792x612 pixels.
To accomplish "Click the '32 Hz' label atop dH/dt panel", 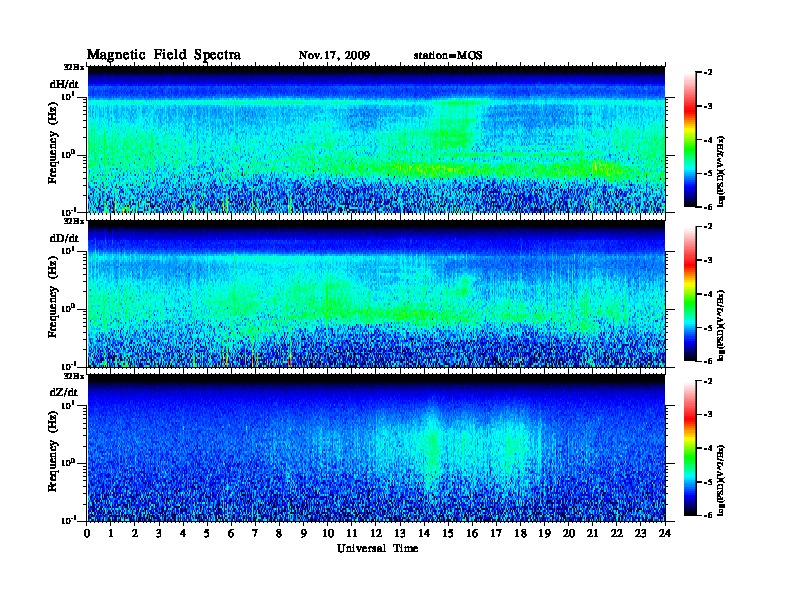I will (x=74, y=67).
